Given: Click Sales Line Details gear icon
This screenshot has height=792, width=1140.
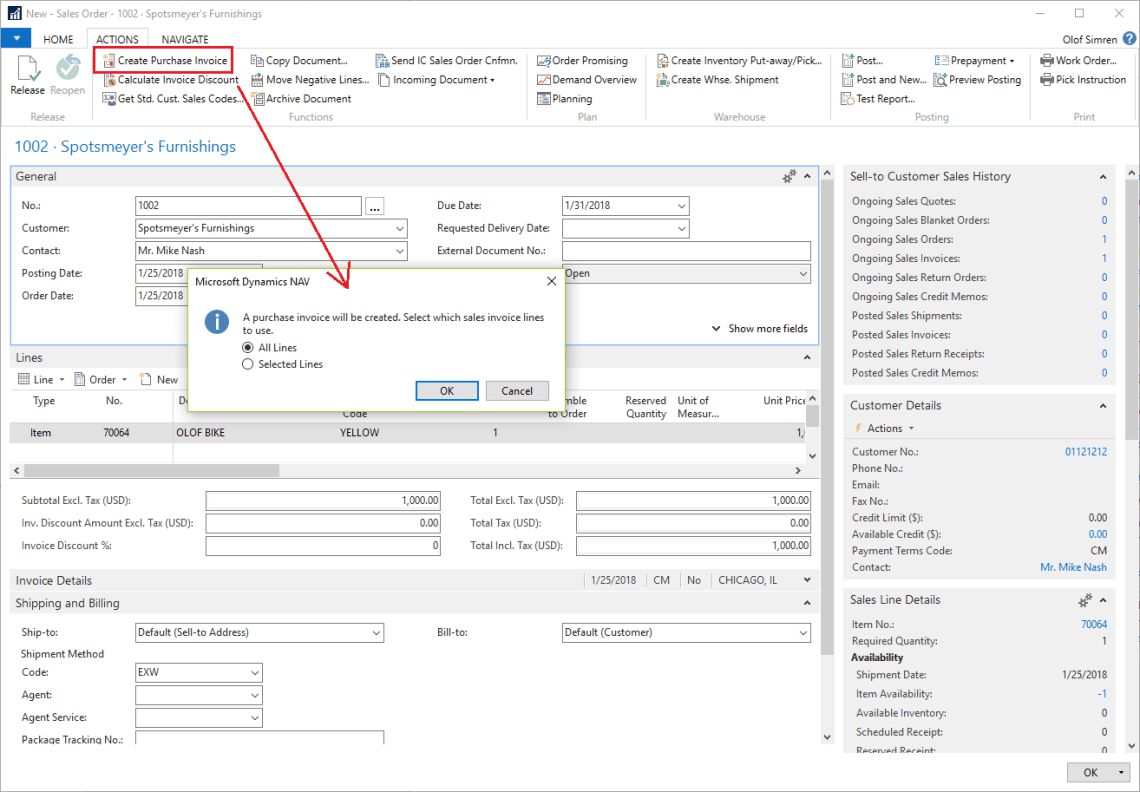Looking at the screenshot, I should (1085, 600).
